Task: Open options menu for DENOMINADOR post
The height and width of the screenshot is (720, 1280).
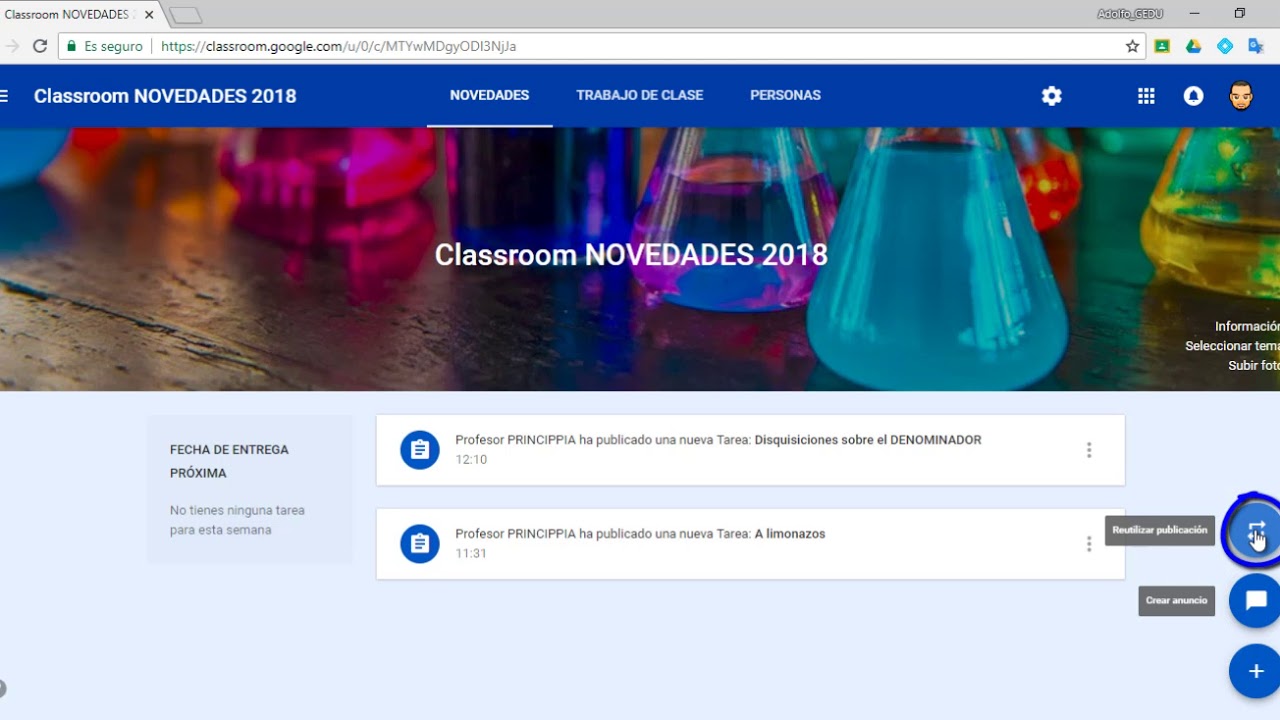Action: click(x=1089, y=450)
